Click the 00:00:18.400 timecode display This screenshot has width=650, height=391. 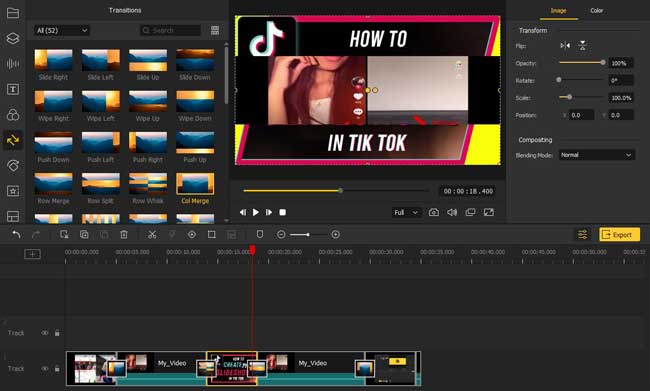click(468, 191)
